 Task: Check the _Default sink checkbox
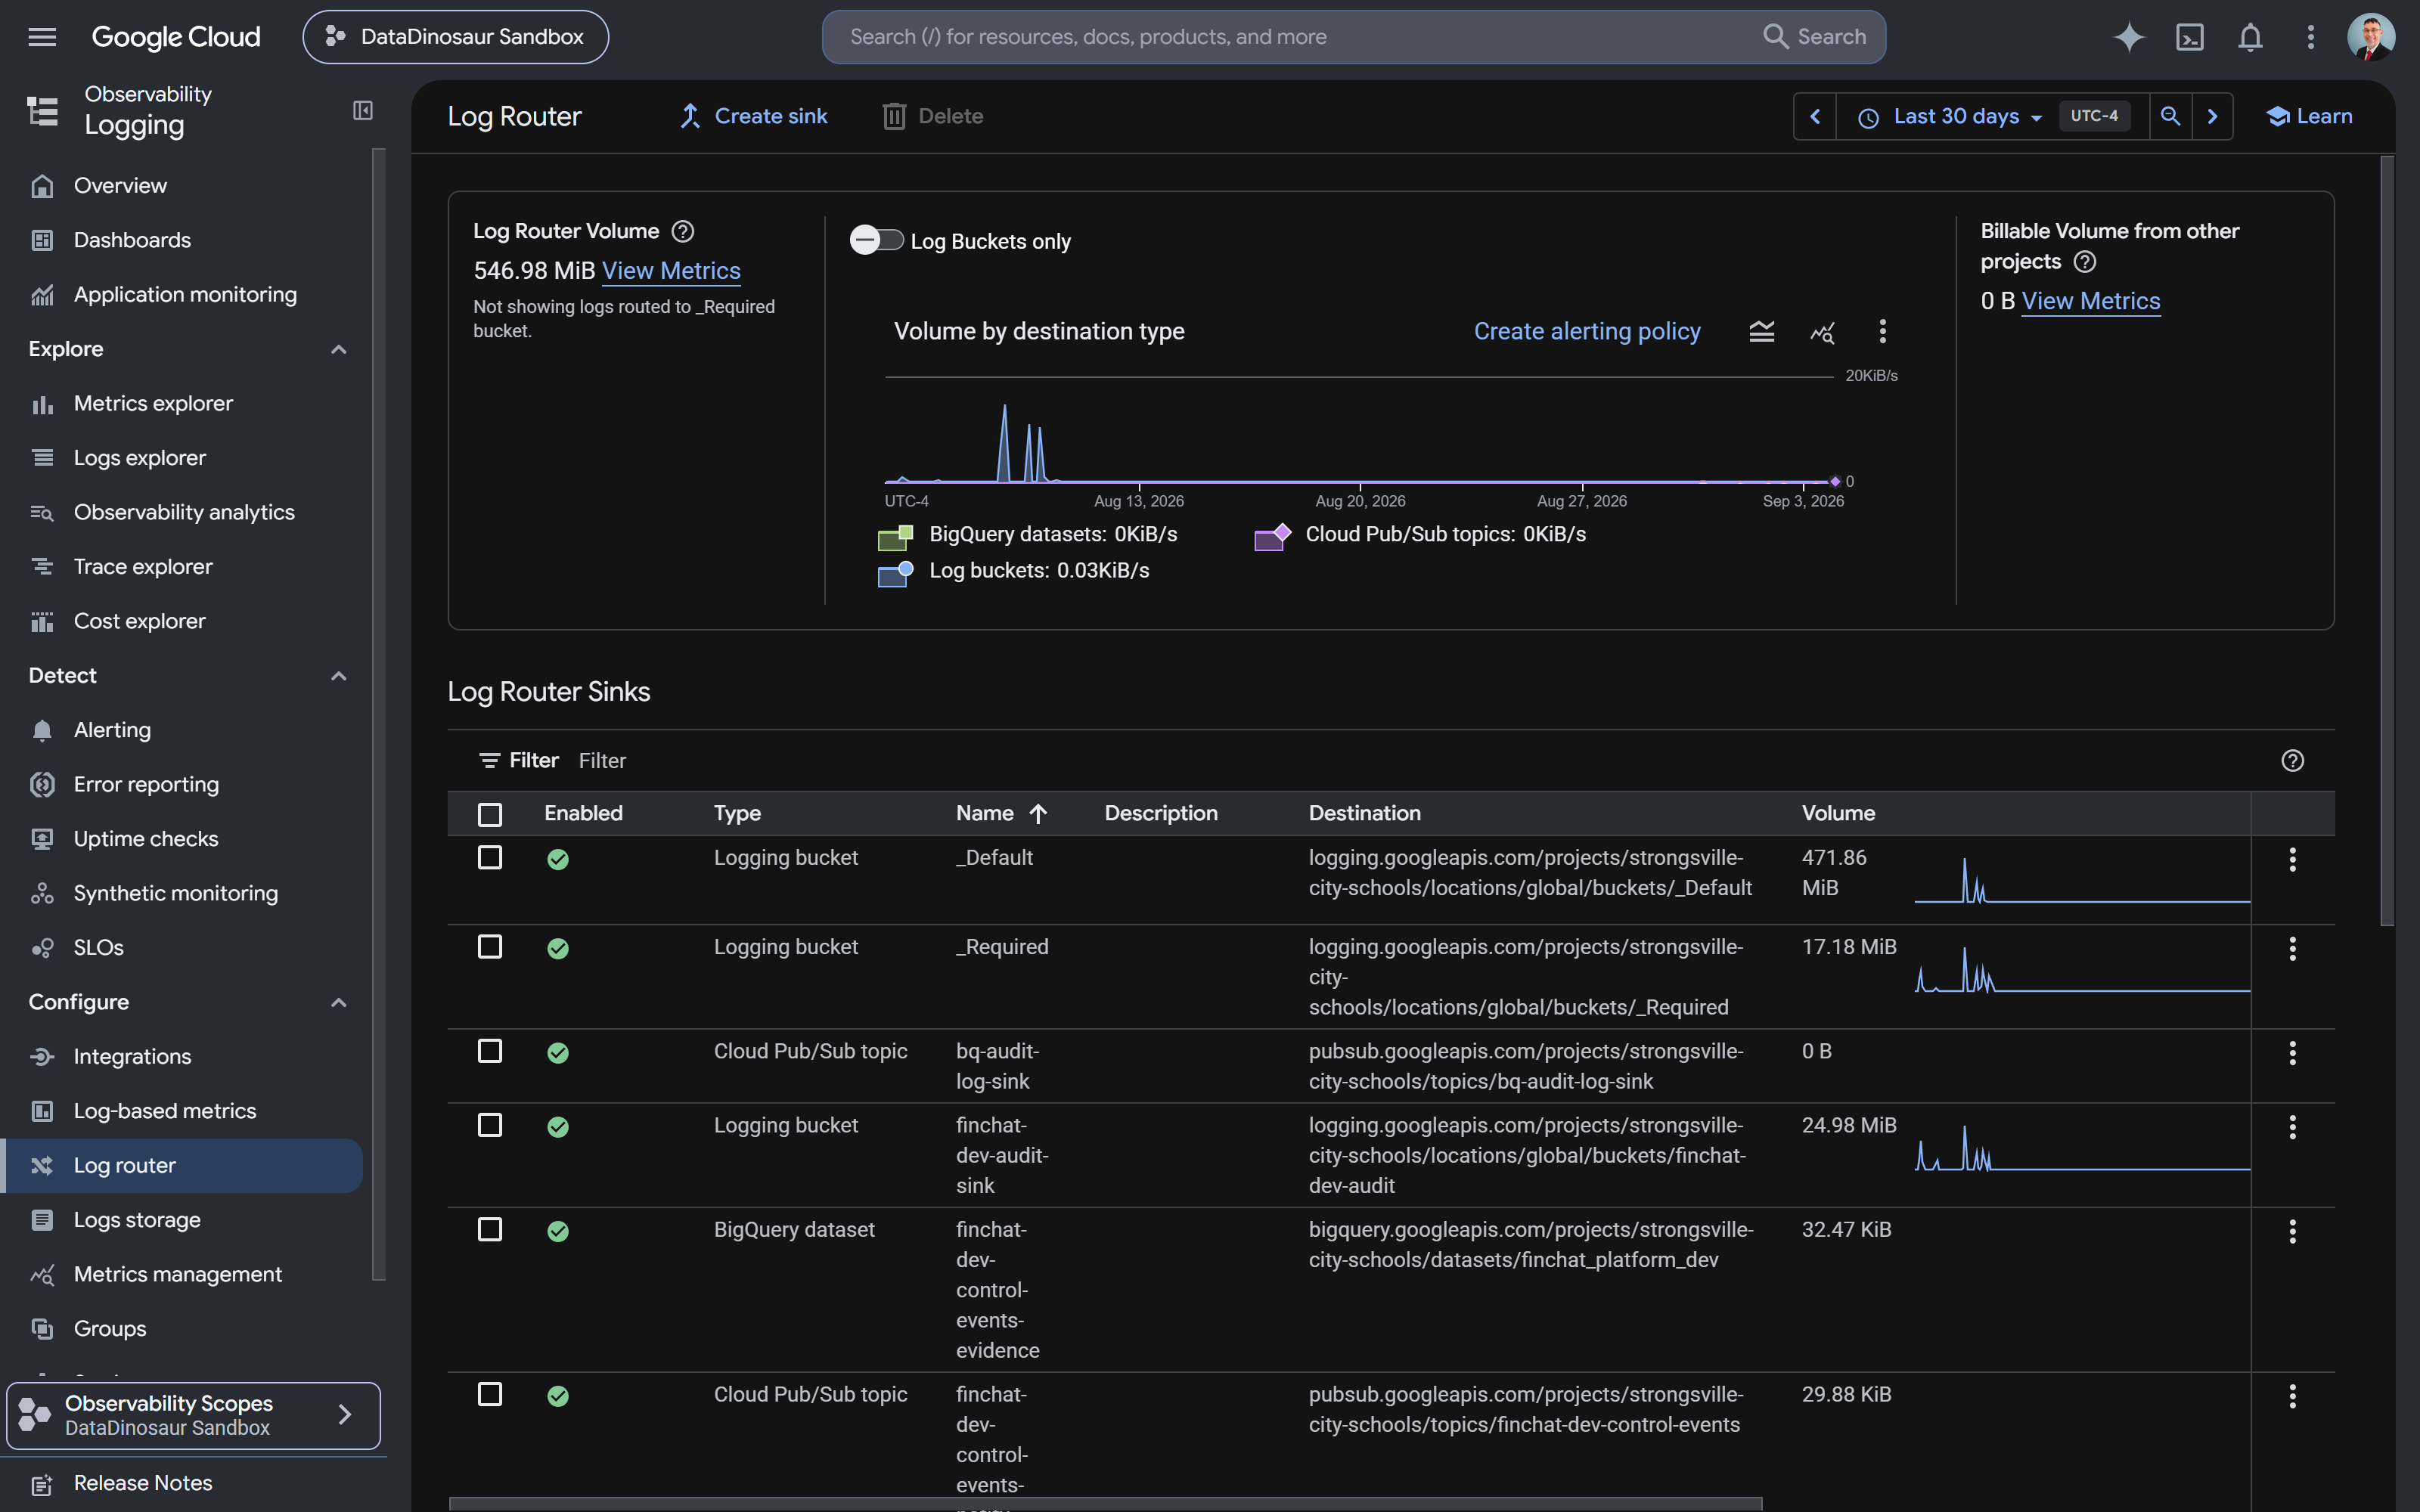[490, 858]
